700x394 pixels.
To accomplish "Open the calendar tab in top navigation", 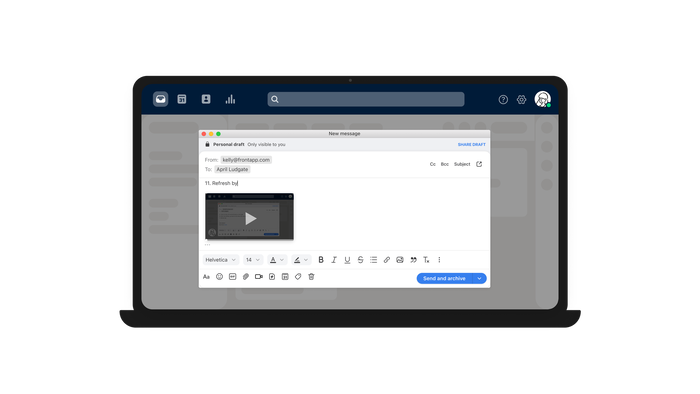I will point(182,99).
